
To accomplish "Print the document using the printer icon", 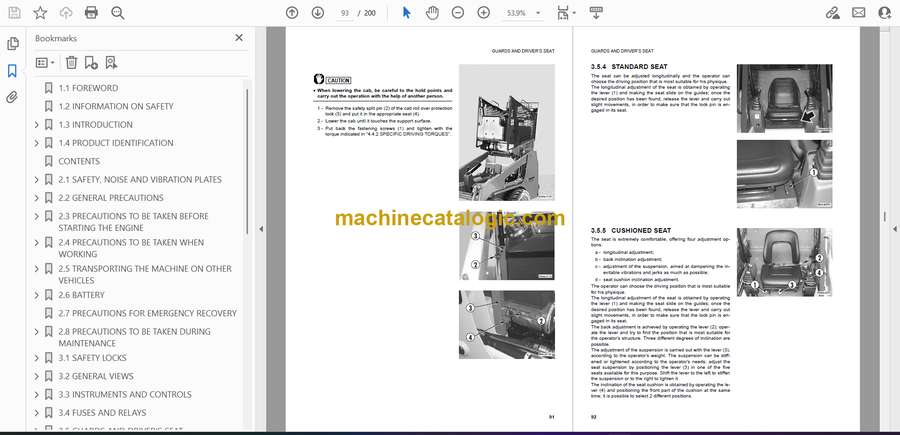I will pyautogui.click(x=92, y=13).
